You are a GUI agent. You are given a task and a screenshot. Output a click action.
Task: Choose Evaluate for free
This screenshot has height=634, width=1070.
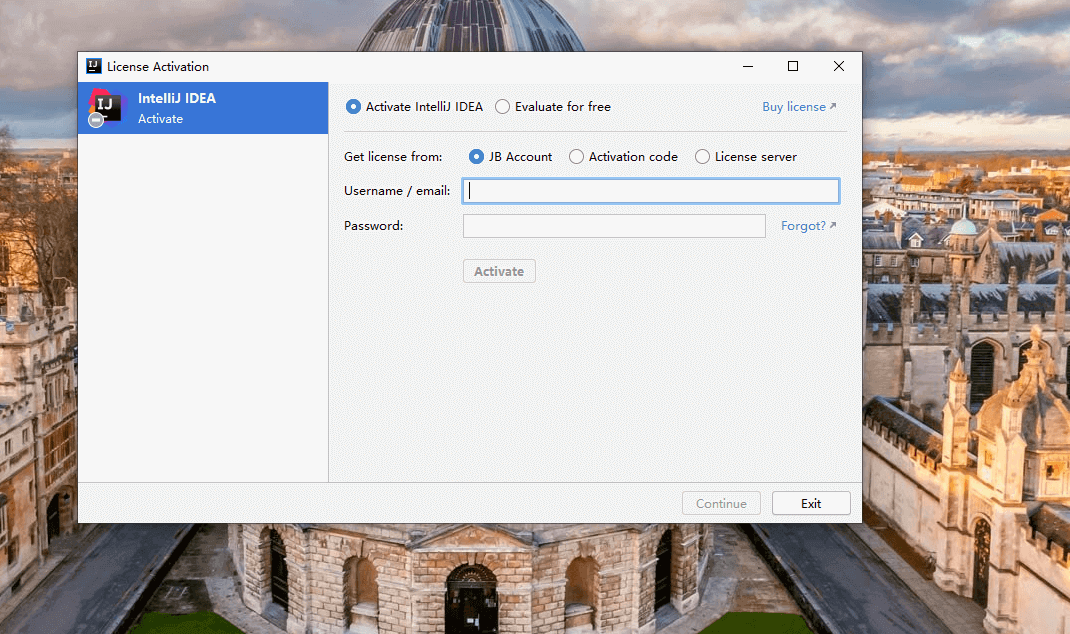point(502,107)
